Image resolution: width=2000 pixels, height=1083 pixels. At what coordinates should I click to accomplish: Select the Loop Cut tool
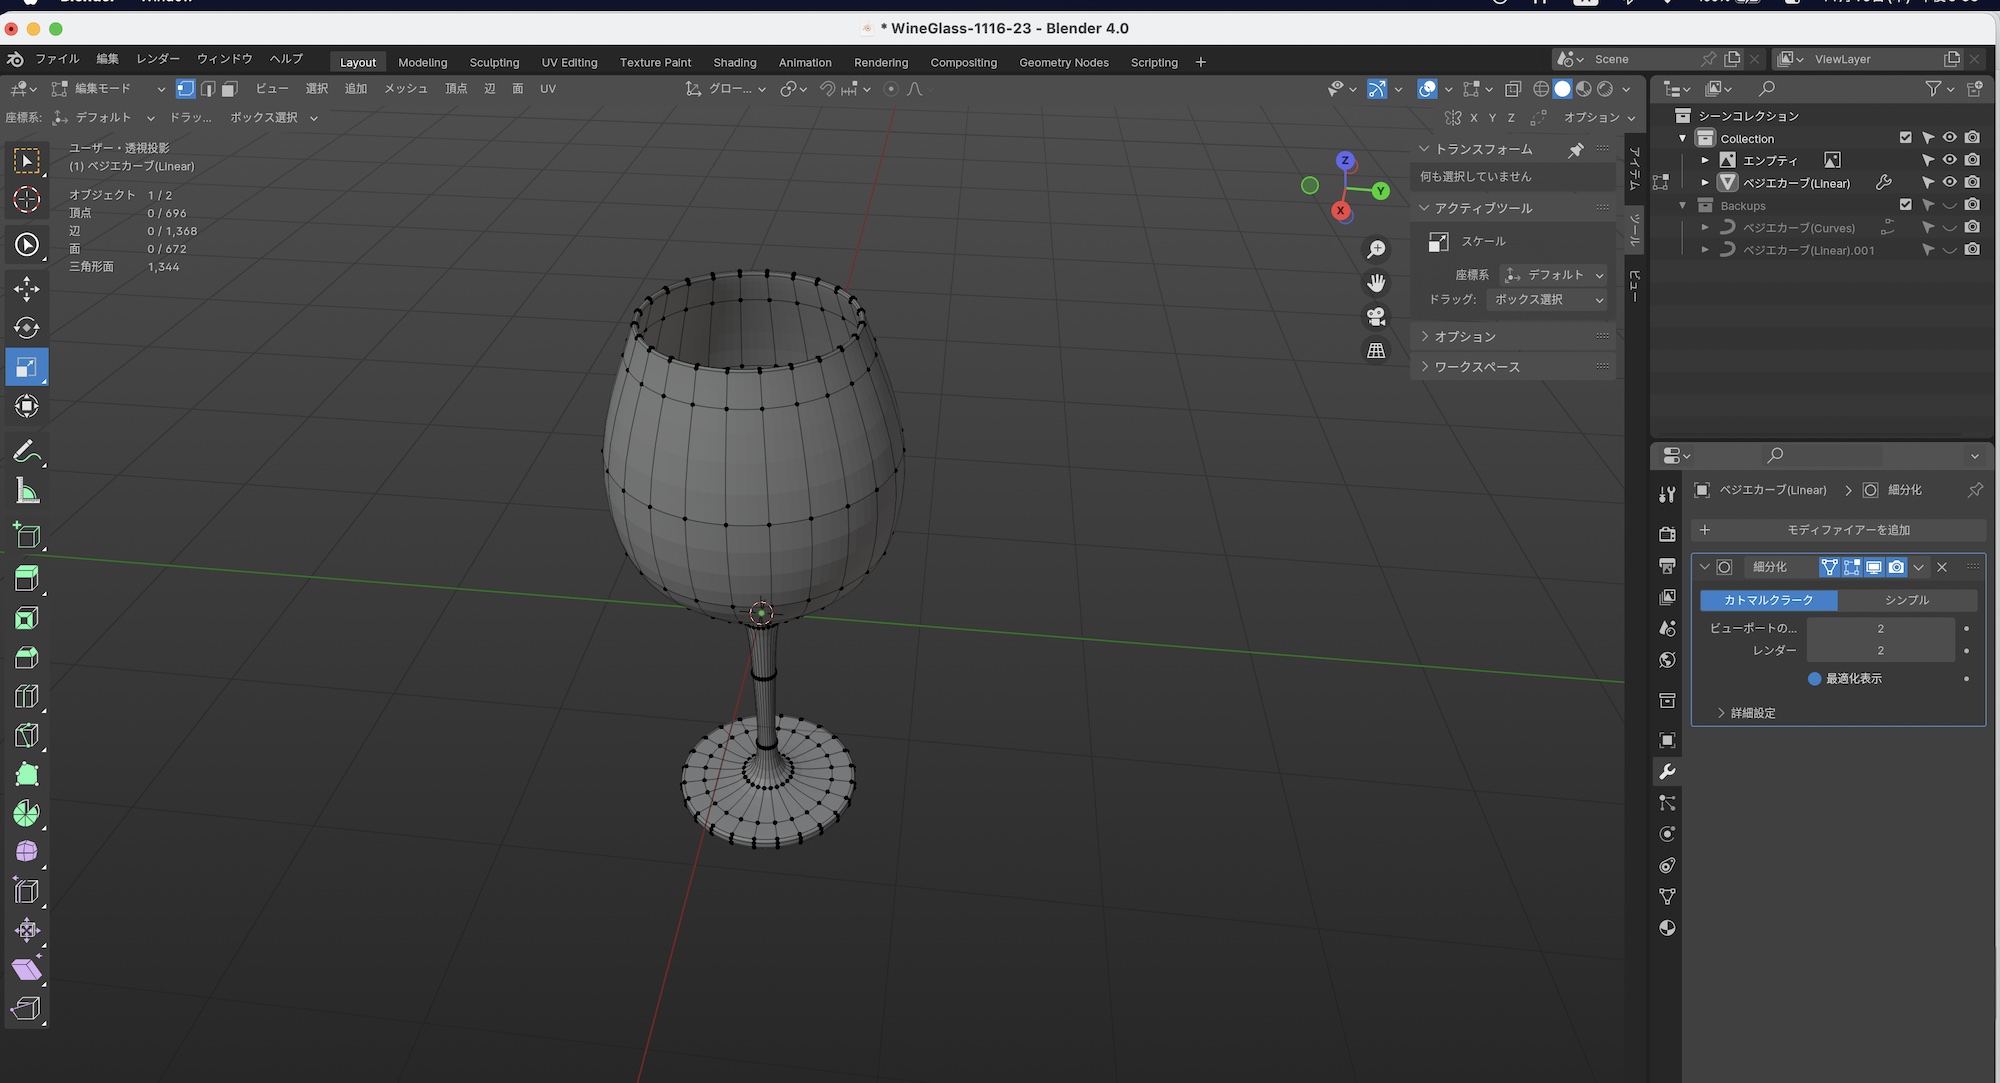27,696
